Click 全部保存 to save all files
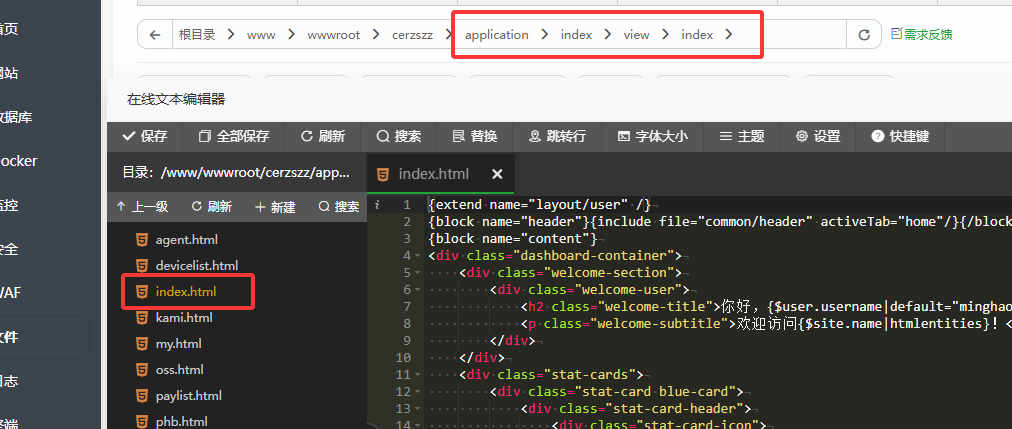Image resolution: width=1012 pixels, height=429 pixels. pos(233,136)
